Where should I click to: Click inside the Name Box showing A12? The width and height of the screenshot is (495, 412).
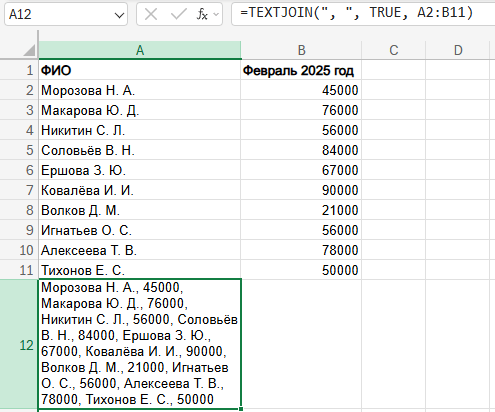[60, 14]
